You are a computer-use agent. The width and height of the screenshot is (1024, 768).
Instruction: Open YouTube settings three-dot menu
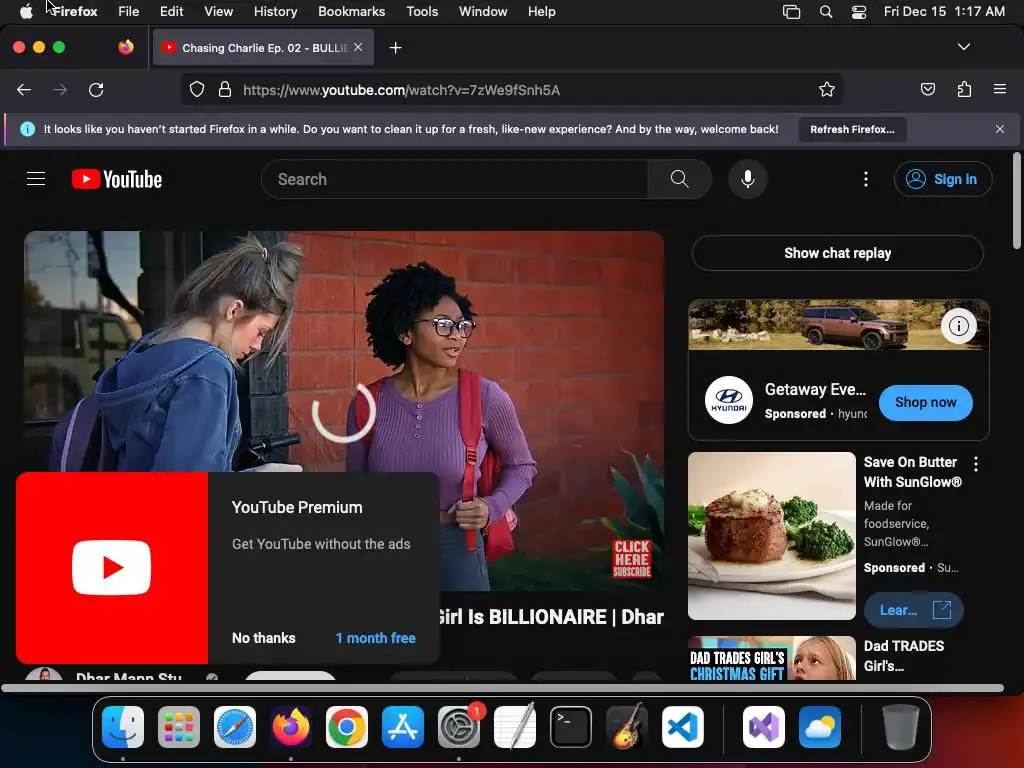point(866,179)
